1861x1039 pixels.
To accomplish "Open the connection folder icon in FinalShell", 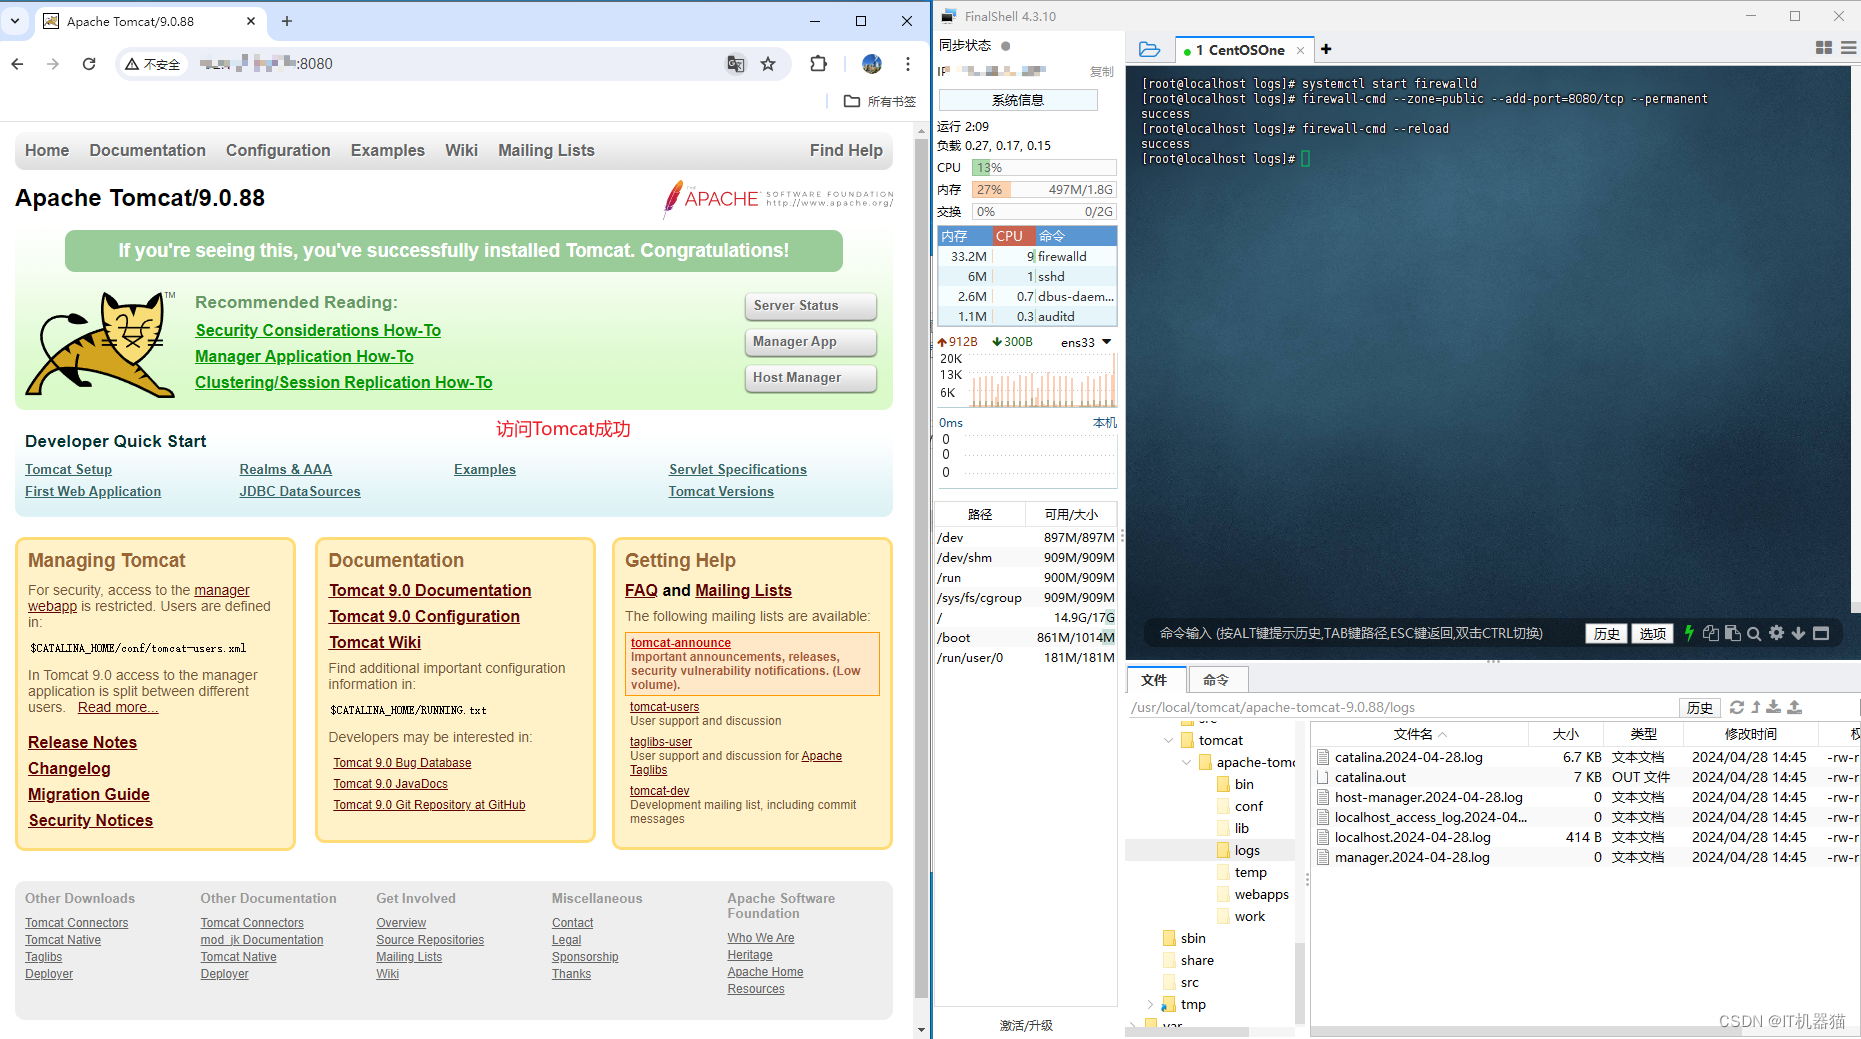I will 1150,49.
